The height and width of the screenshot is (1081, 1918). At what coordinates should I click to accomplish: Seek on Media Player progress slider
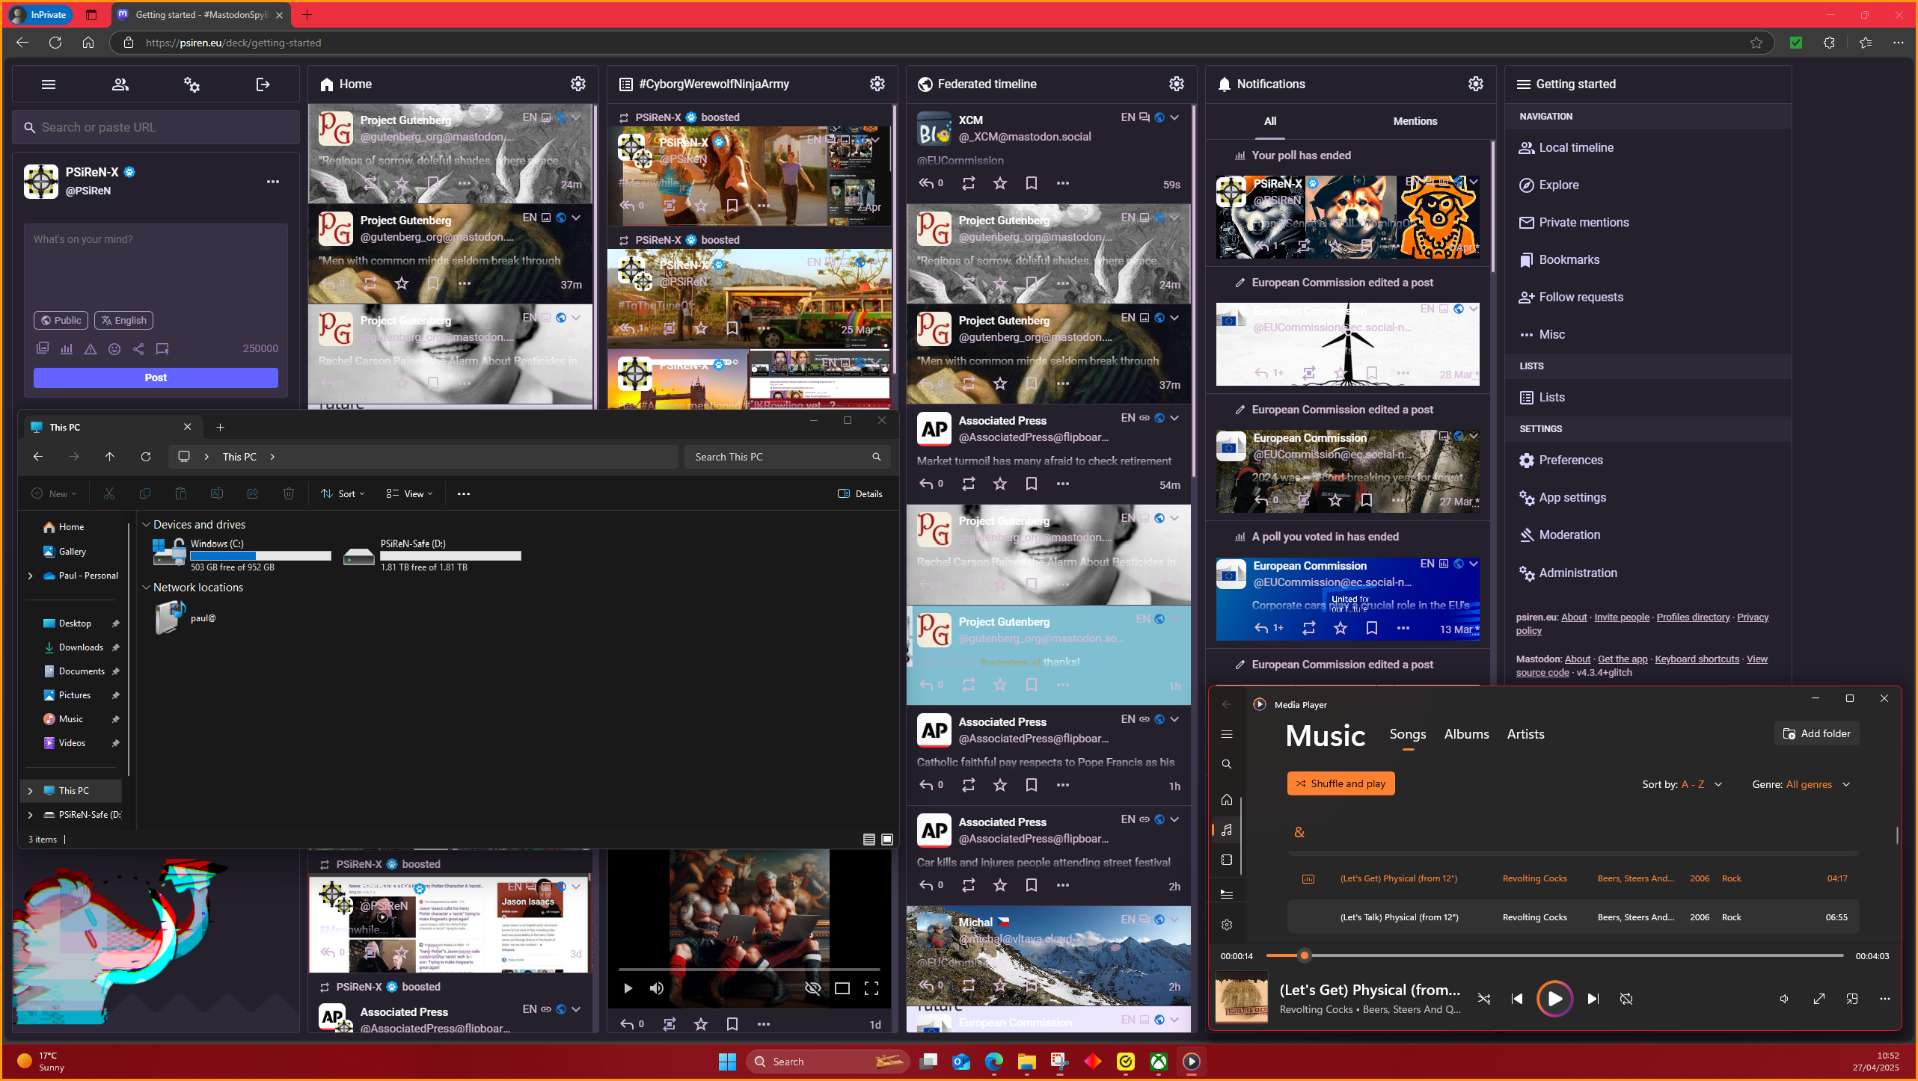click(1554, 956)
